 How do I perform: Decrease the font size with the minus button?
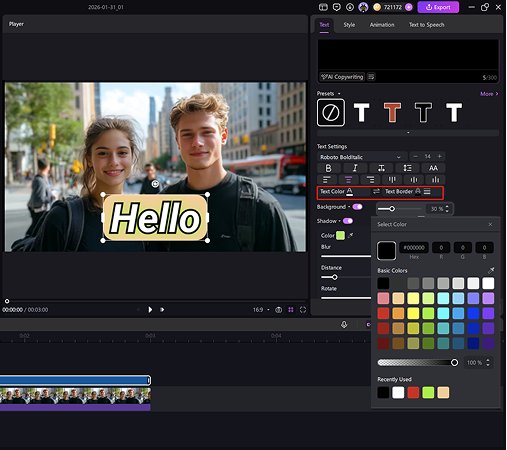point(415,156)
